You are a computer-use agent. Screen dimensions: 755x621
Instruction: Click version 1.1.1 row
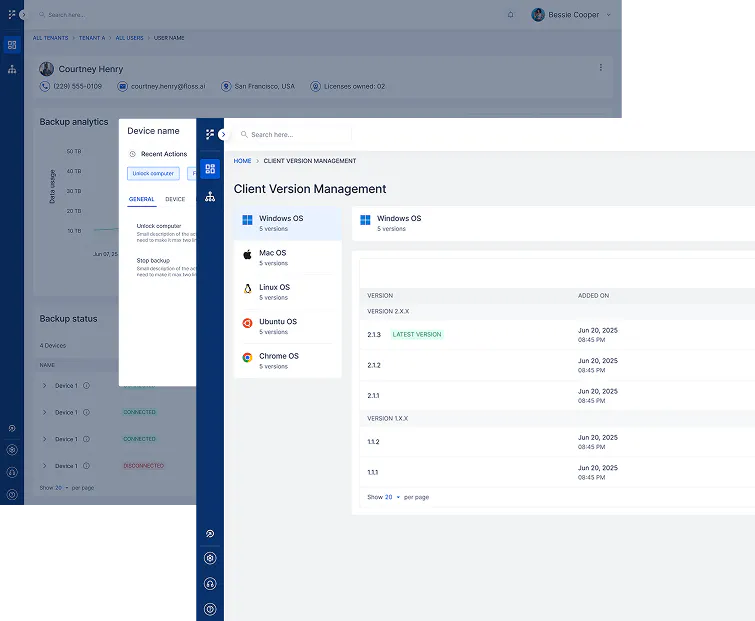(x=557, y=472)
